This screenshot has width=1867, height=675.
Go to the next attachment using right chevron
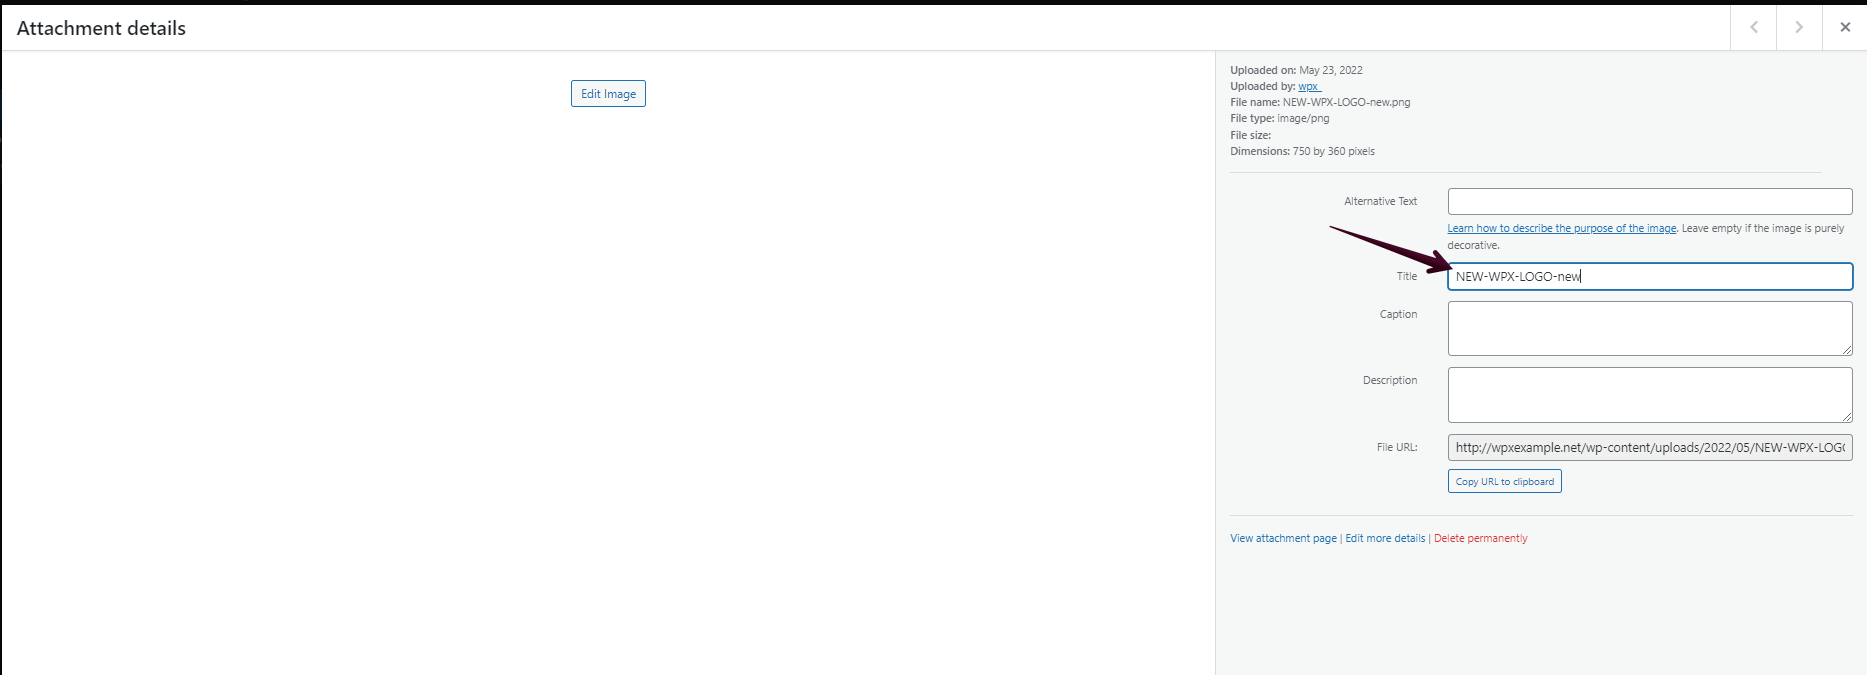pos(1799,28)
